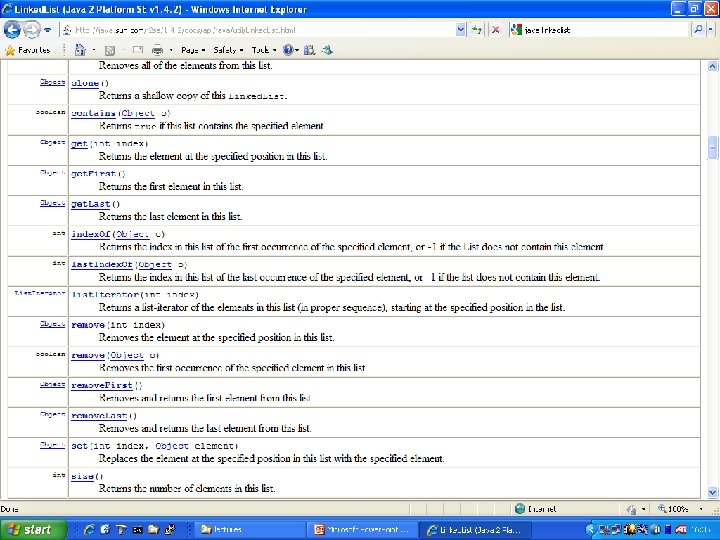Open the set(int index, Object element) link
This screenshot has width=720, height=540.
79,446
